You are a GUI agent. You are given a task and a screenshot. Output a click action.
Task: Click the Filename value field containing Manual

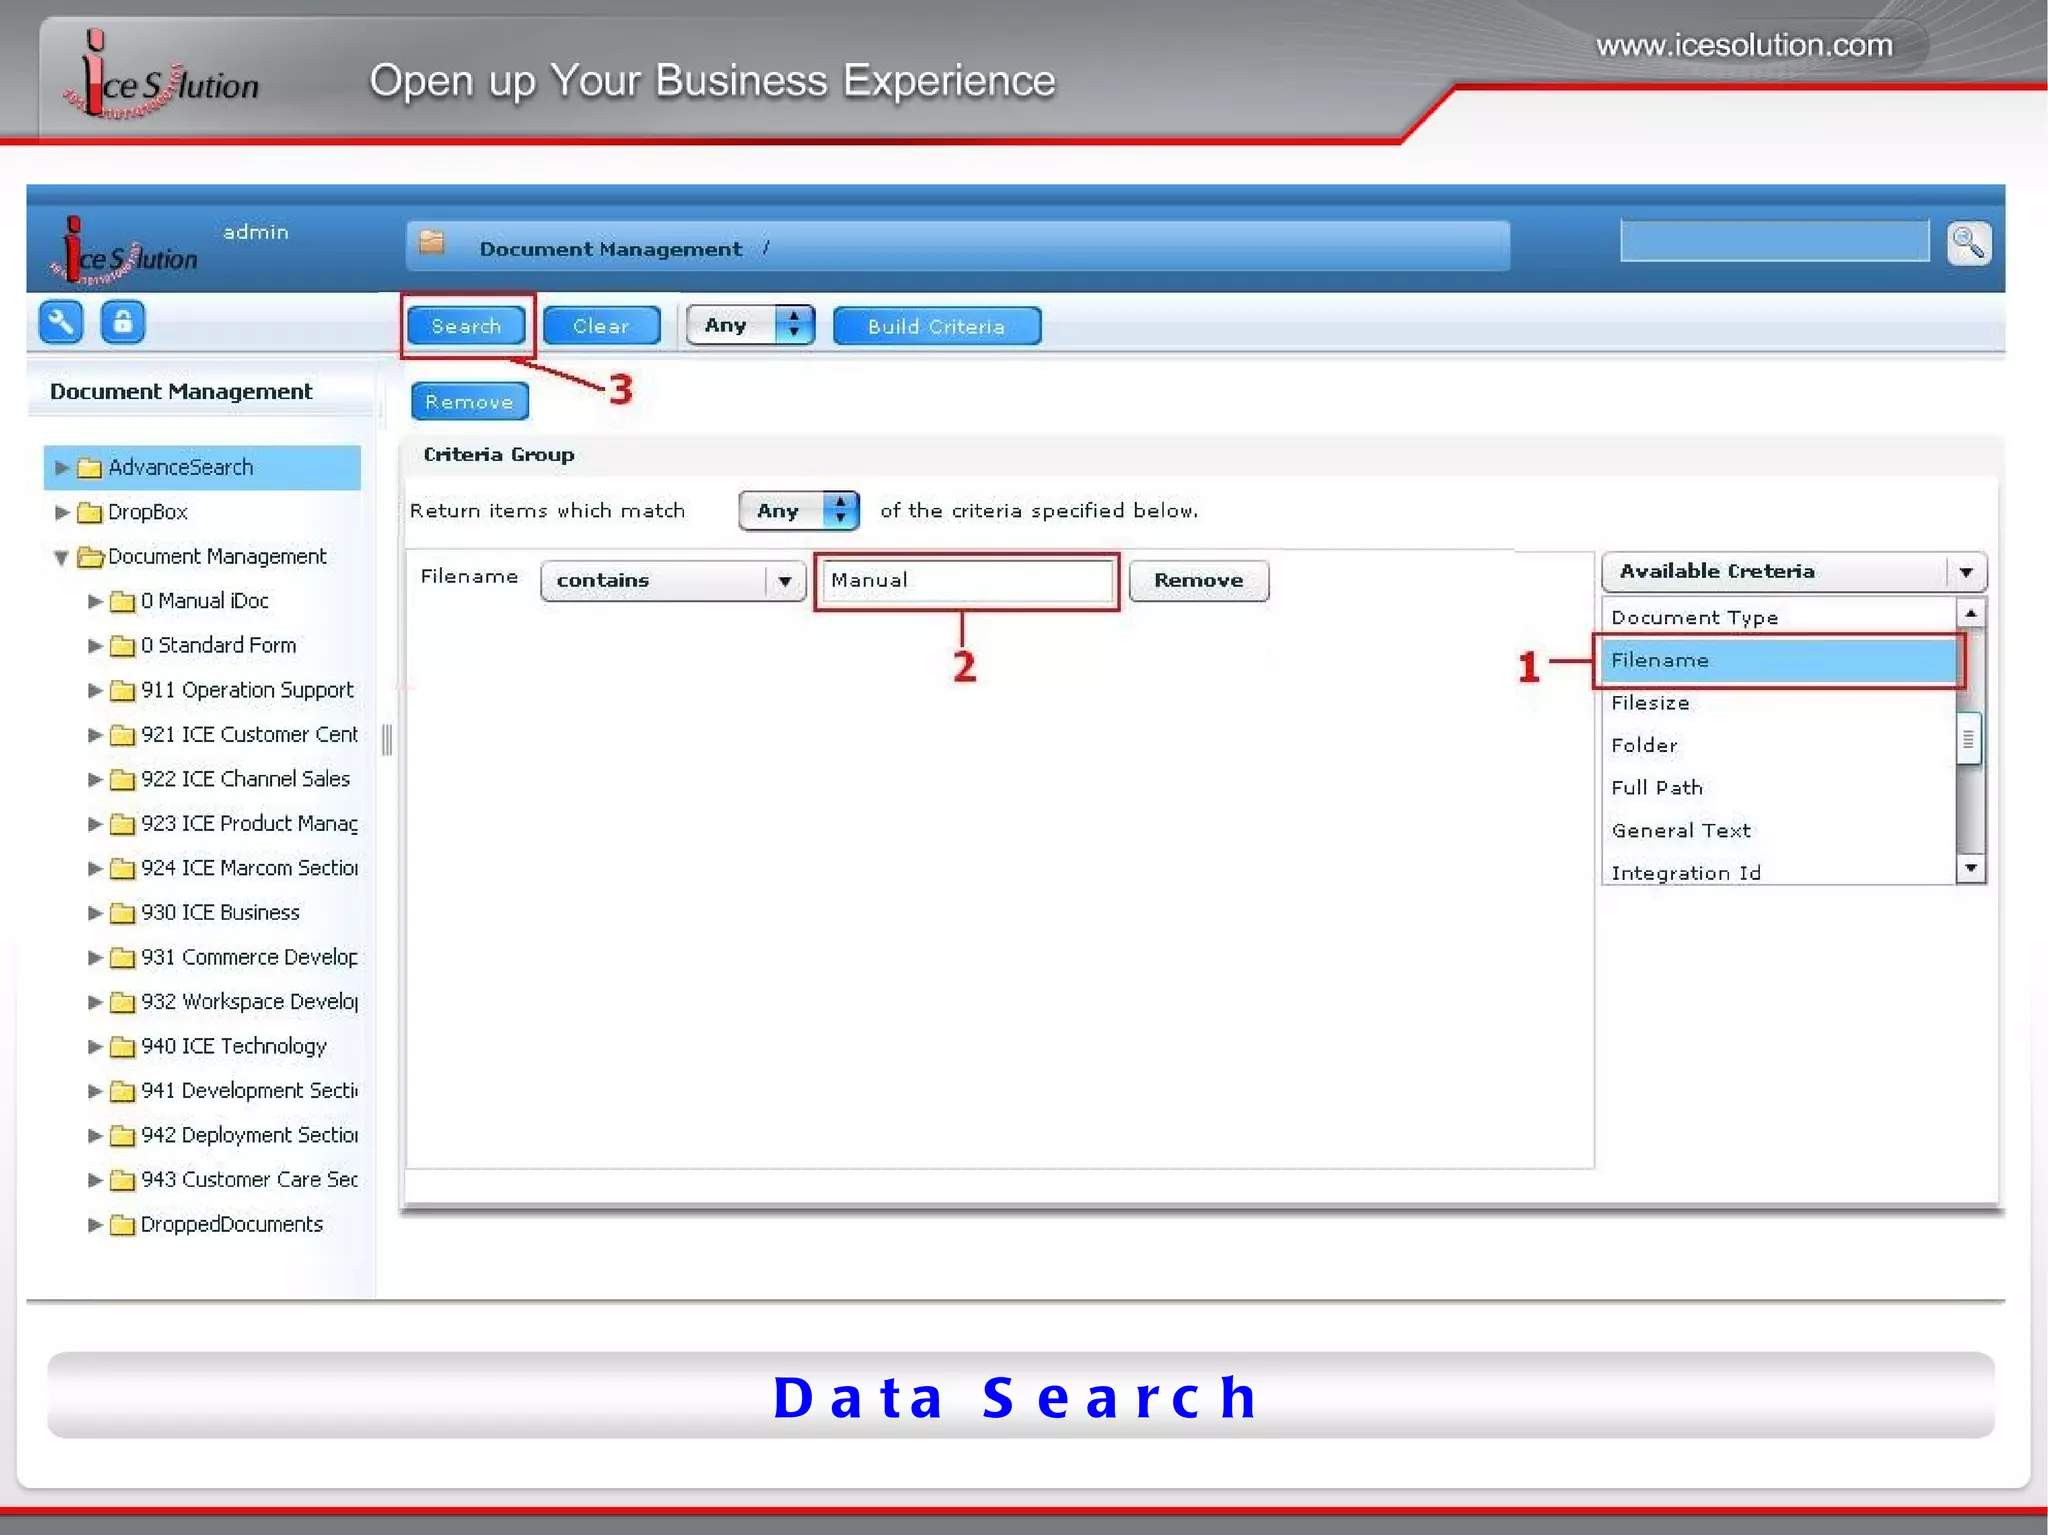(965, 581)
